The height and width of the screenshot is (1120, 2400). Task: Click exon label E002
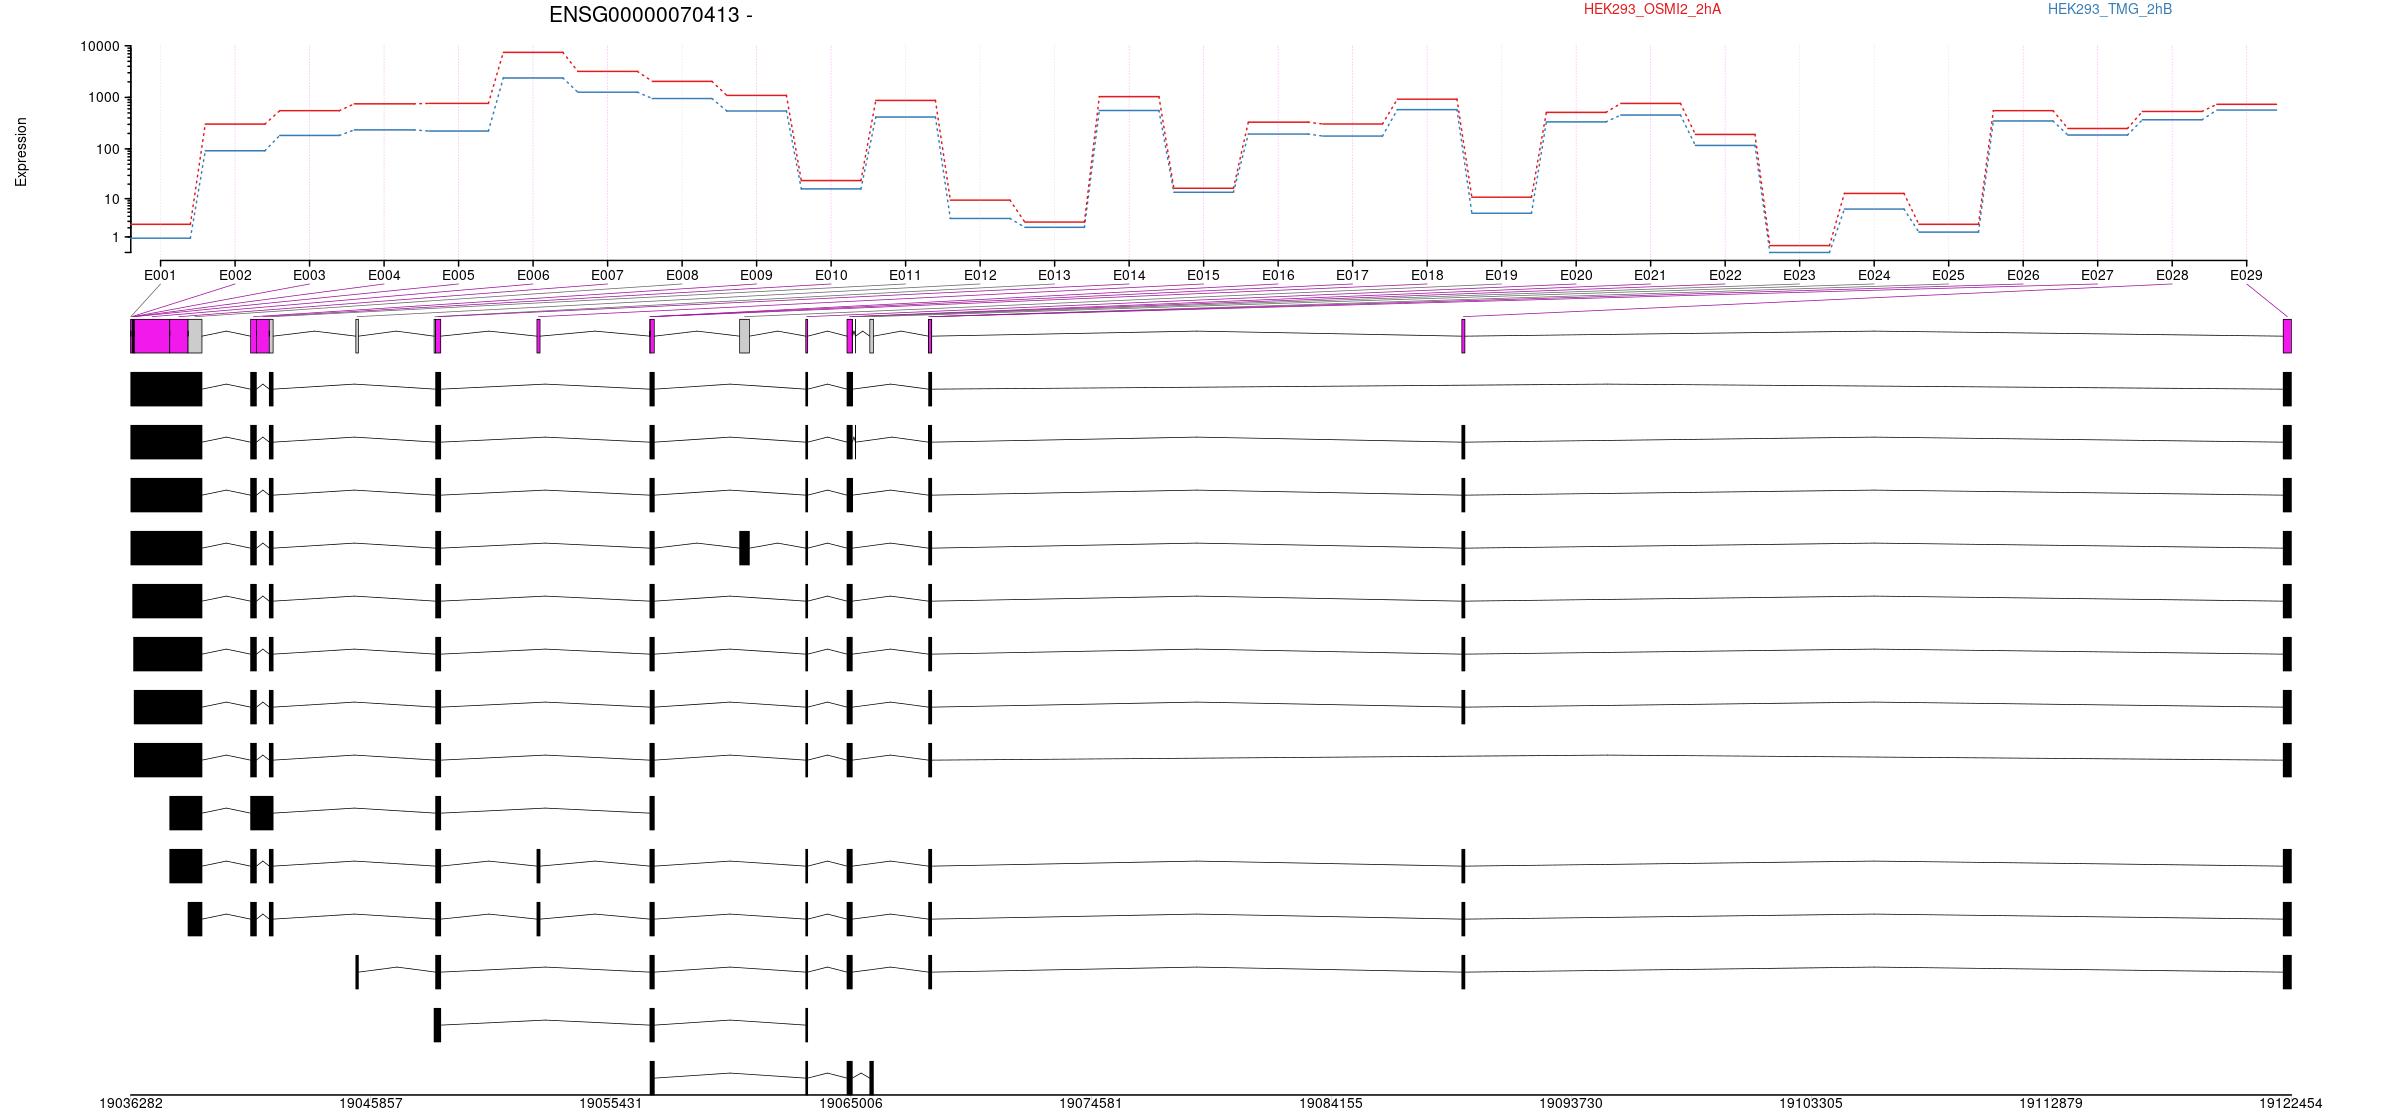pos(235,275)
